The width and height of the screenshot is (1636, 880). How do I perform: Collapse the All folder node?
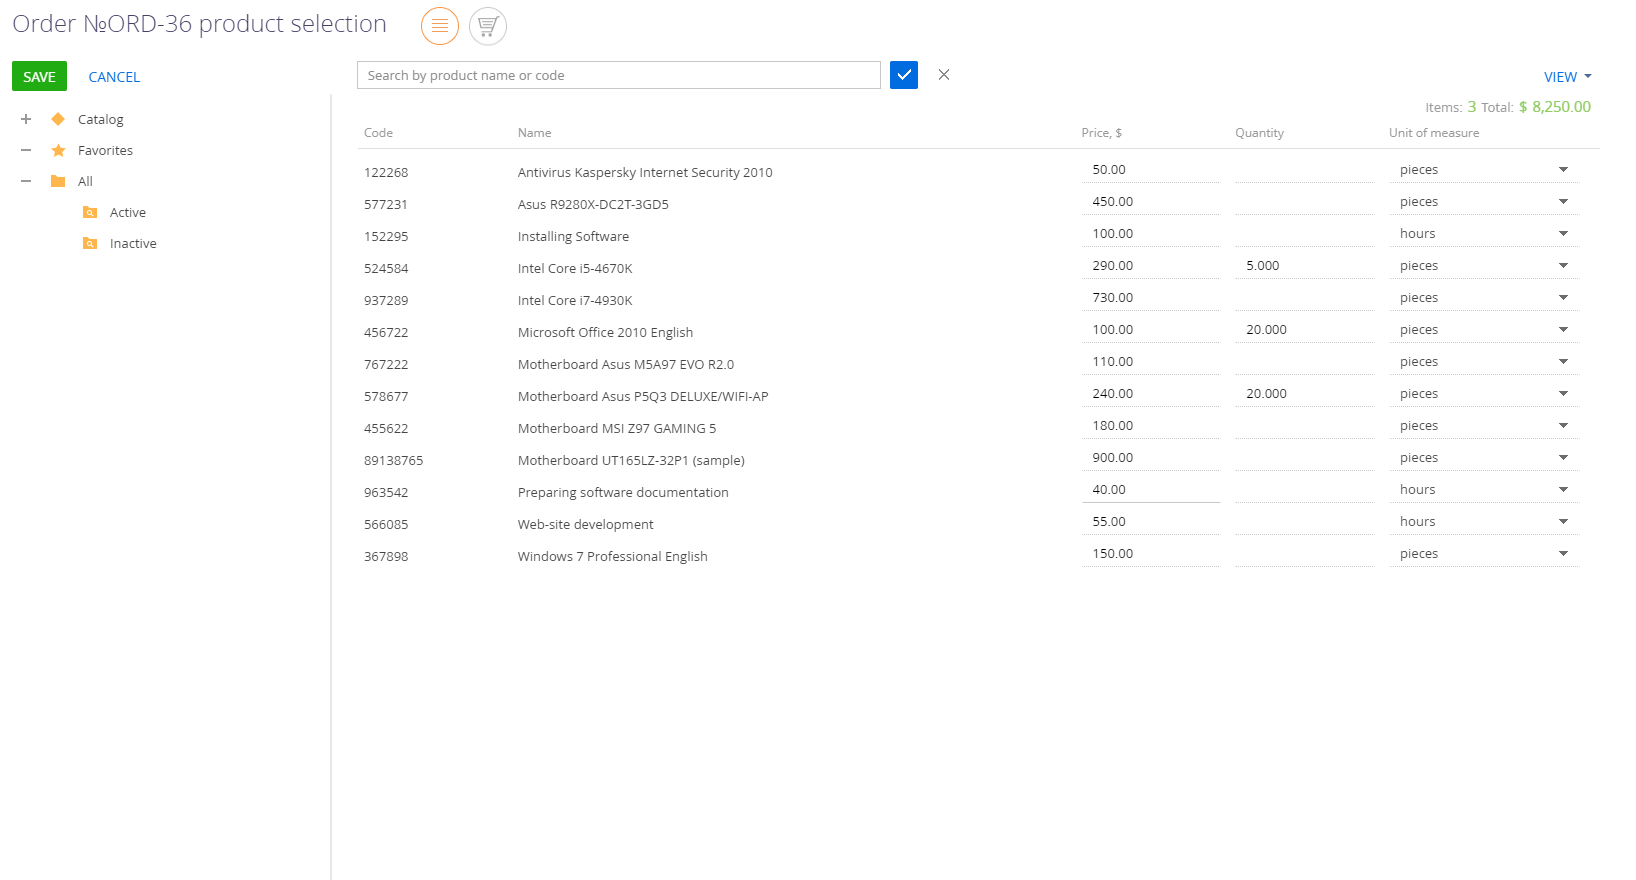[x=26, y=181]
